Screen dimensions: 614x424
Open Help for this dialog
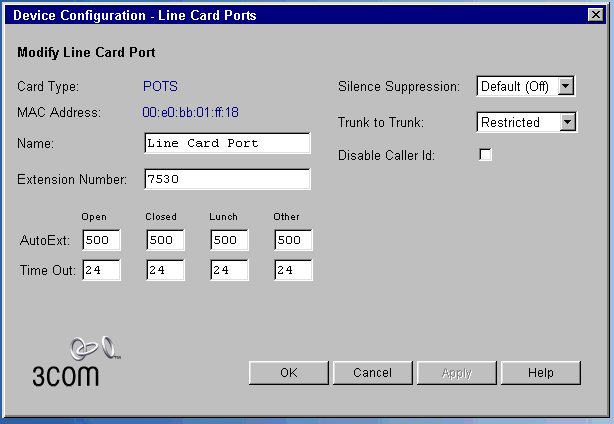click(x=540, y=373)
